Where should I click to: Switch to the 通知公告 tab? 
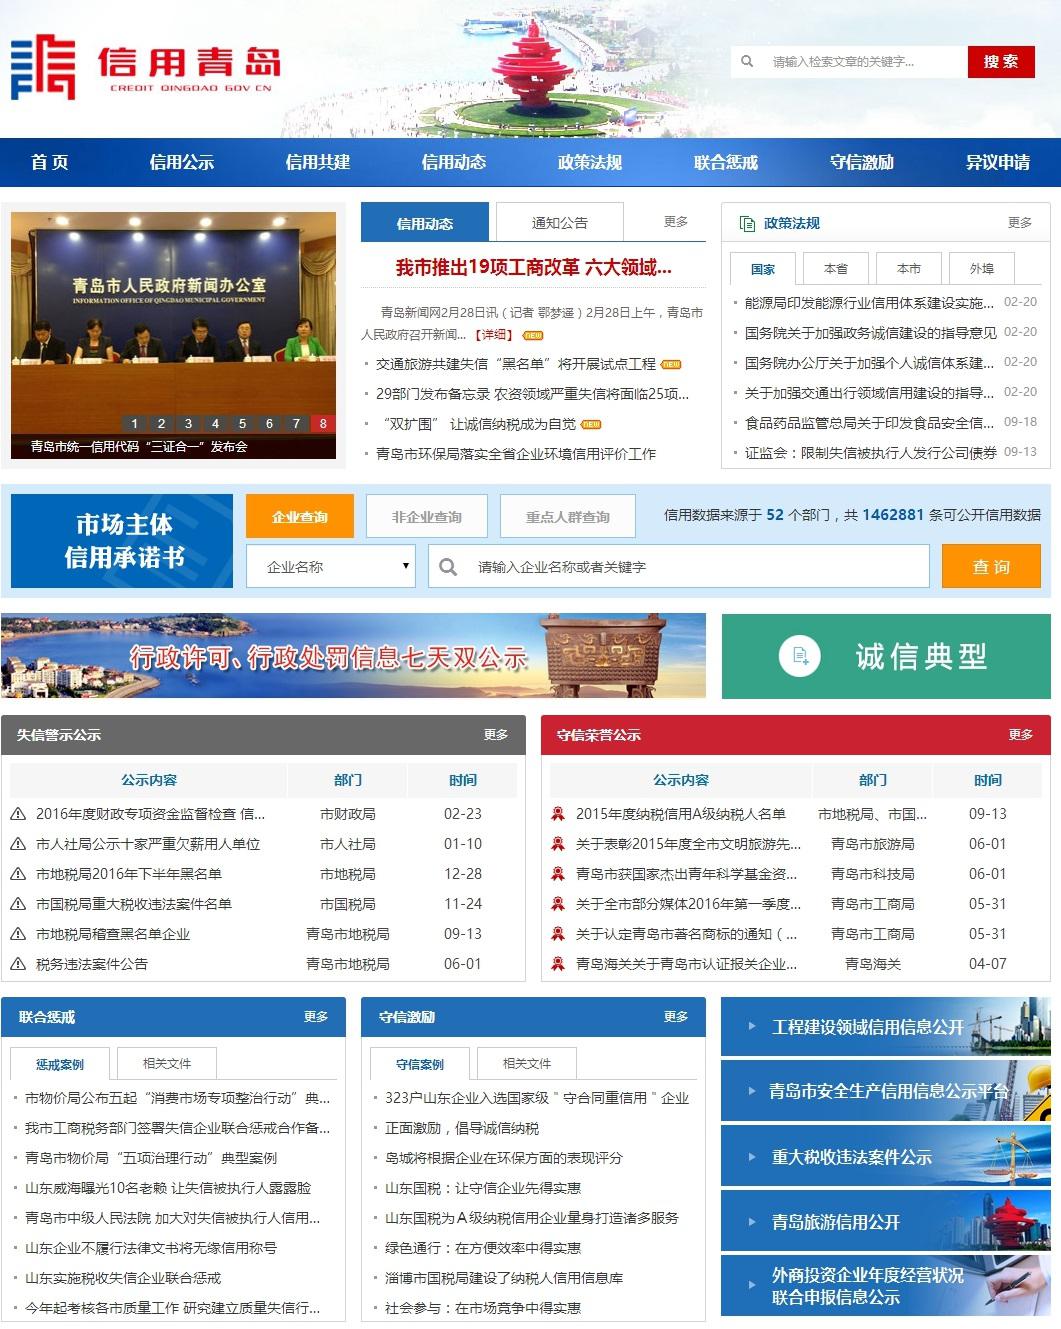click(559, 223)
